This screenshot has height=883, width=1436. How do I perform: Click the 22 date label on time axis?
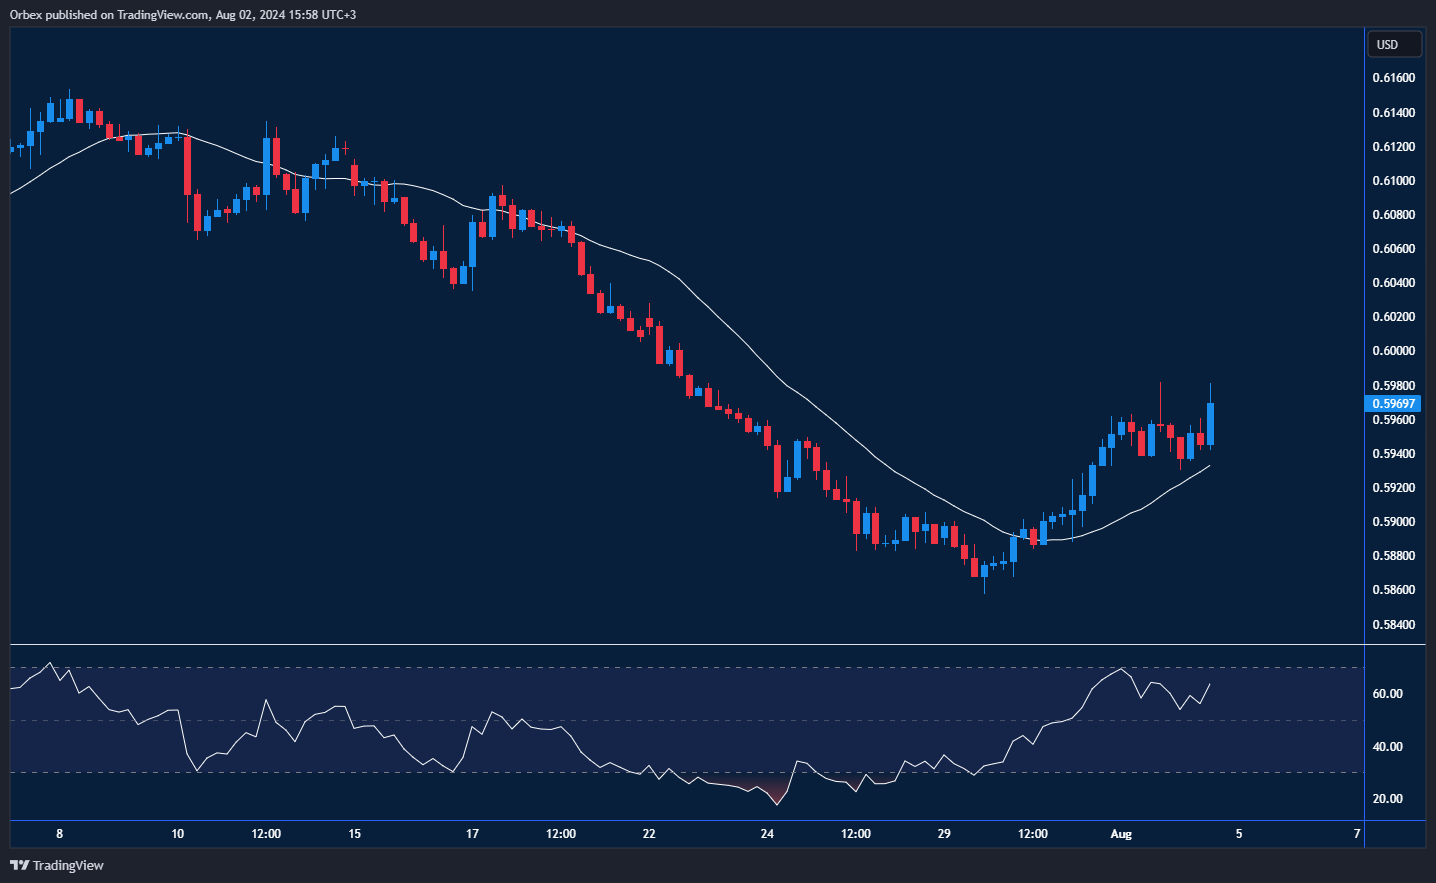pyautogui.click(x=649, y=834)
